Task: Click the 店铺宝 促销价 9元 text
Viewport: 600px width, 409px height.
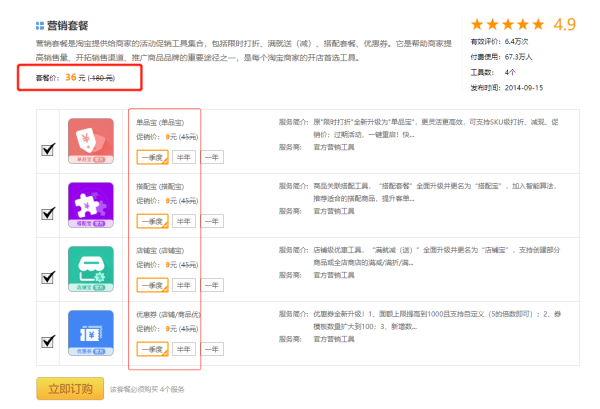Action: 167,264
